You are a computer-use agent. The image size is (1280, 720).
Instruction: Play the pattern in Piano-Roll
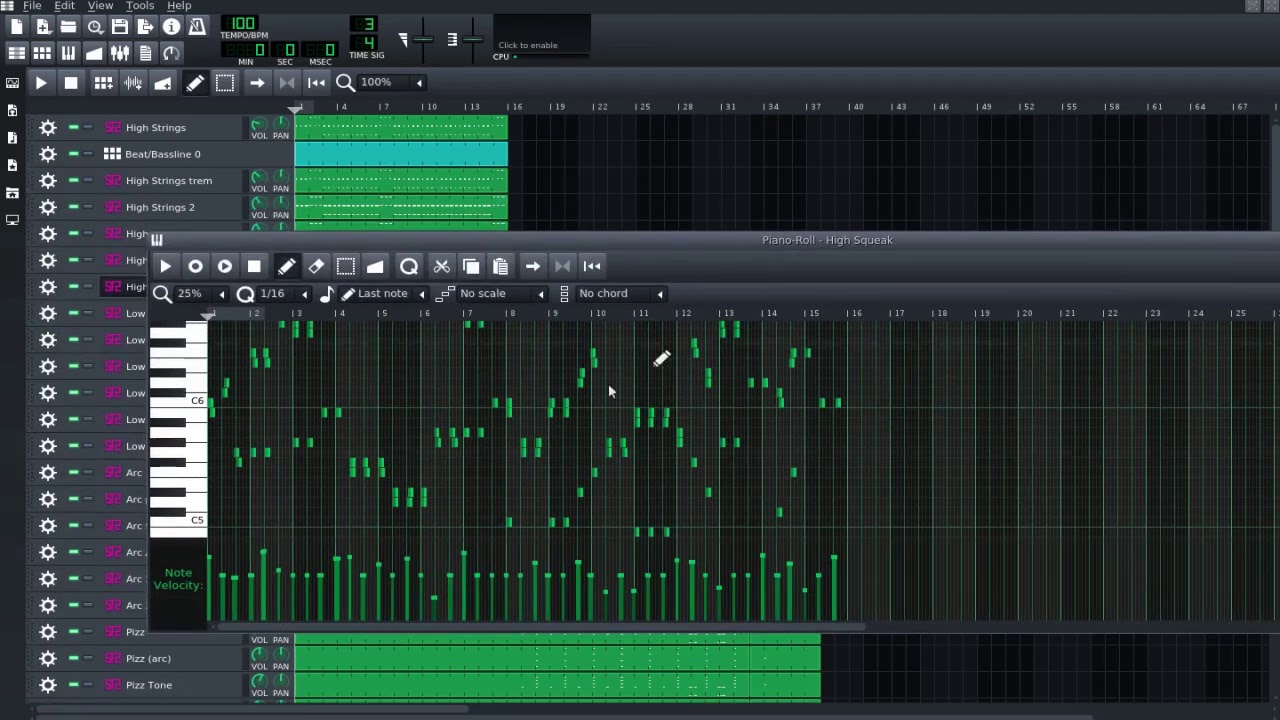click(166, 266)
